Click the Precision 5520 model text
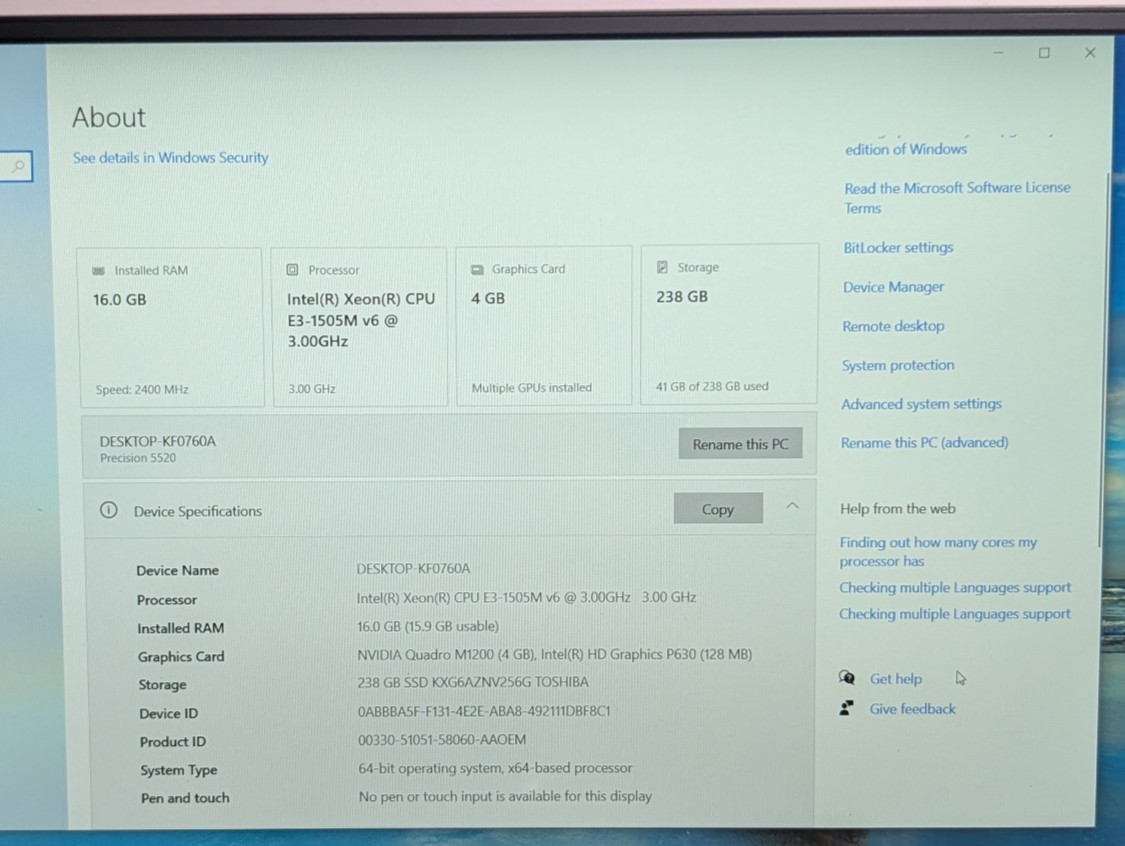 click(138, 458)
